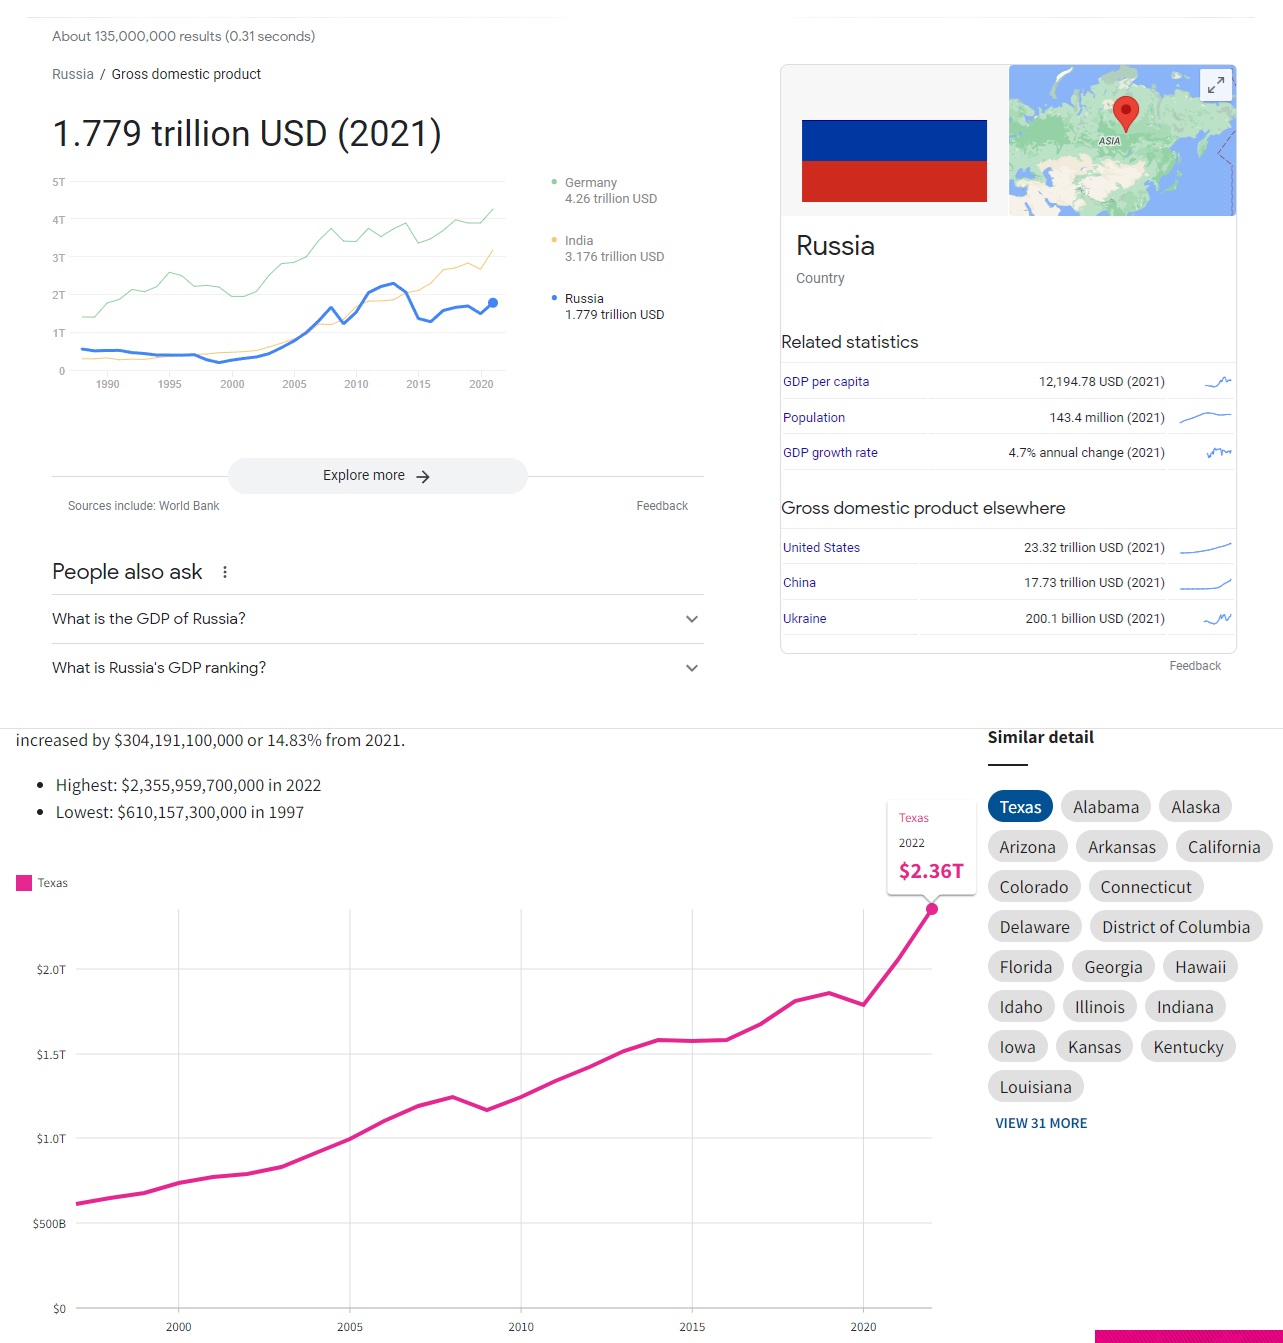The height and width of the screenshot is (1343, 1283).
Task: Expand "What is the GDP of Russia?"
Action: click(x=377, y=619)
